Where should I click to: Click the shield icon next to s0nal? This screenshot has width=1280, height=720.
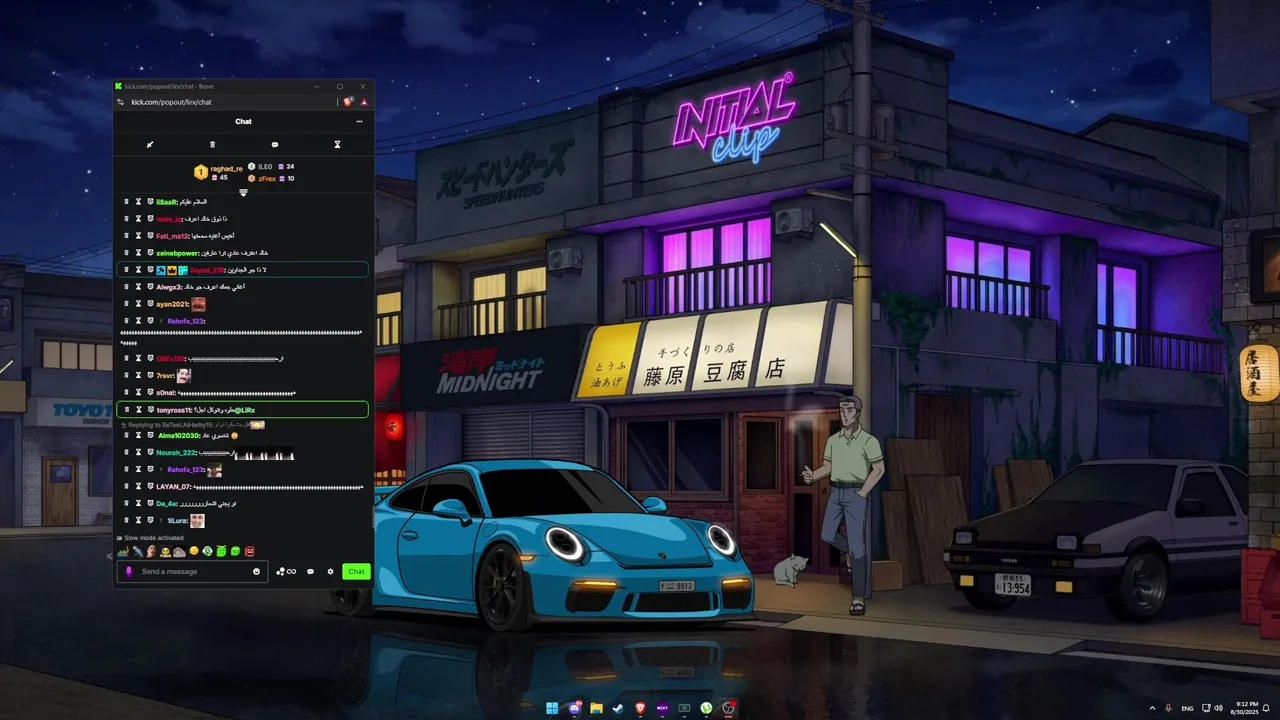point(150,393)
